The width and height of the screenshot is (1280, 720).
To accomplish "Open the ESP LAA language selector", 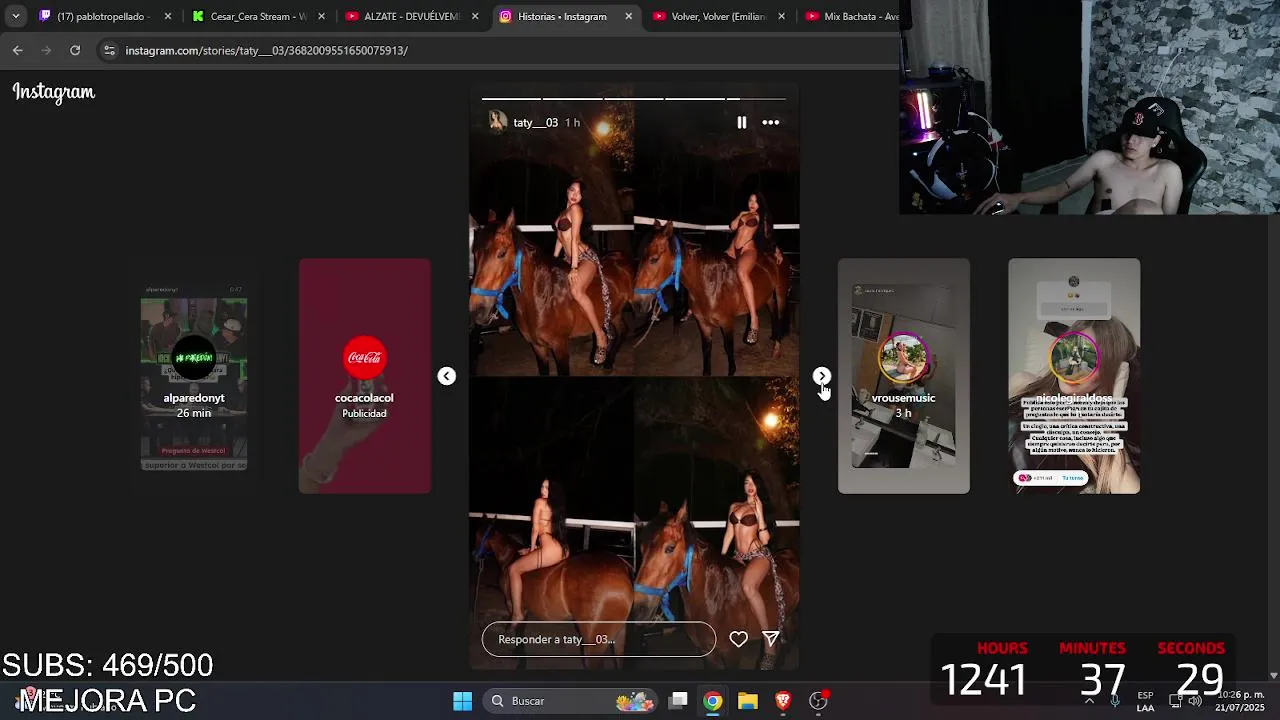I will click(x=1145, y=701).
